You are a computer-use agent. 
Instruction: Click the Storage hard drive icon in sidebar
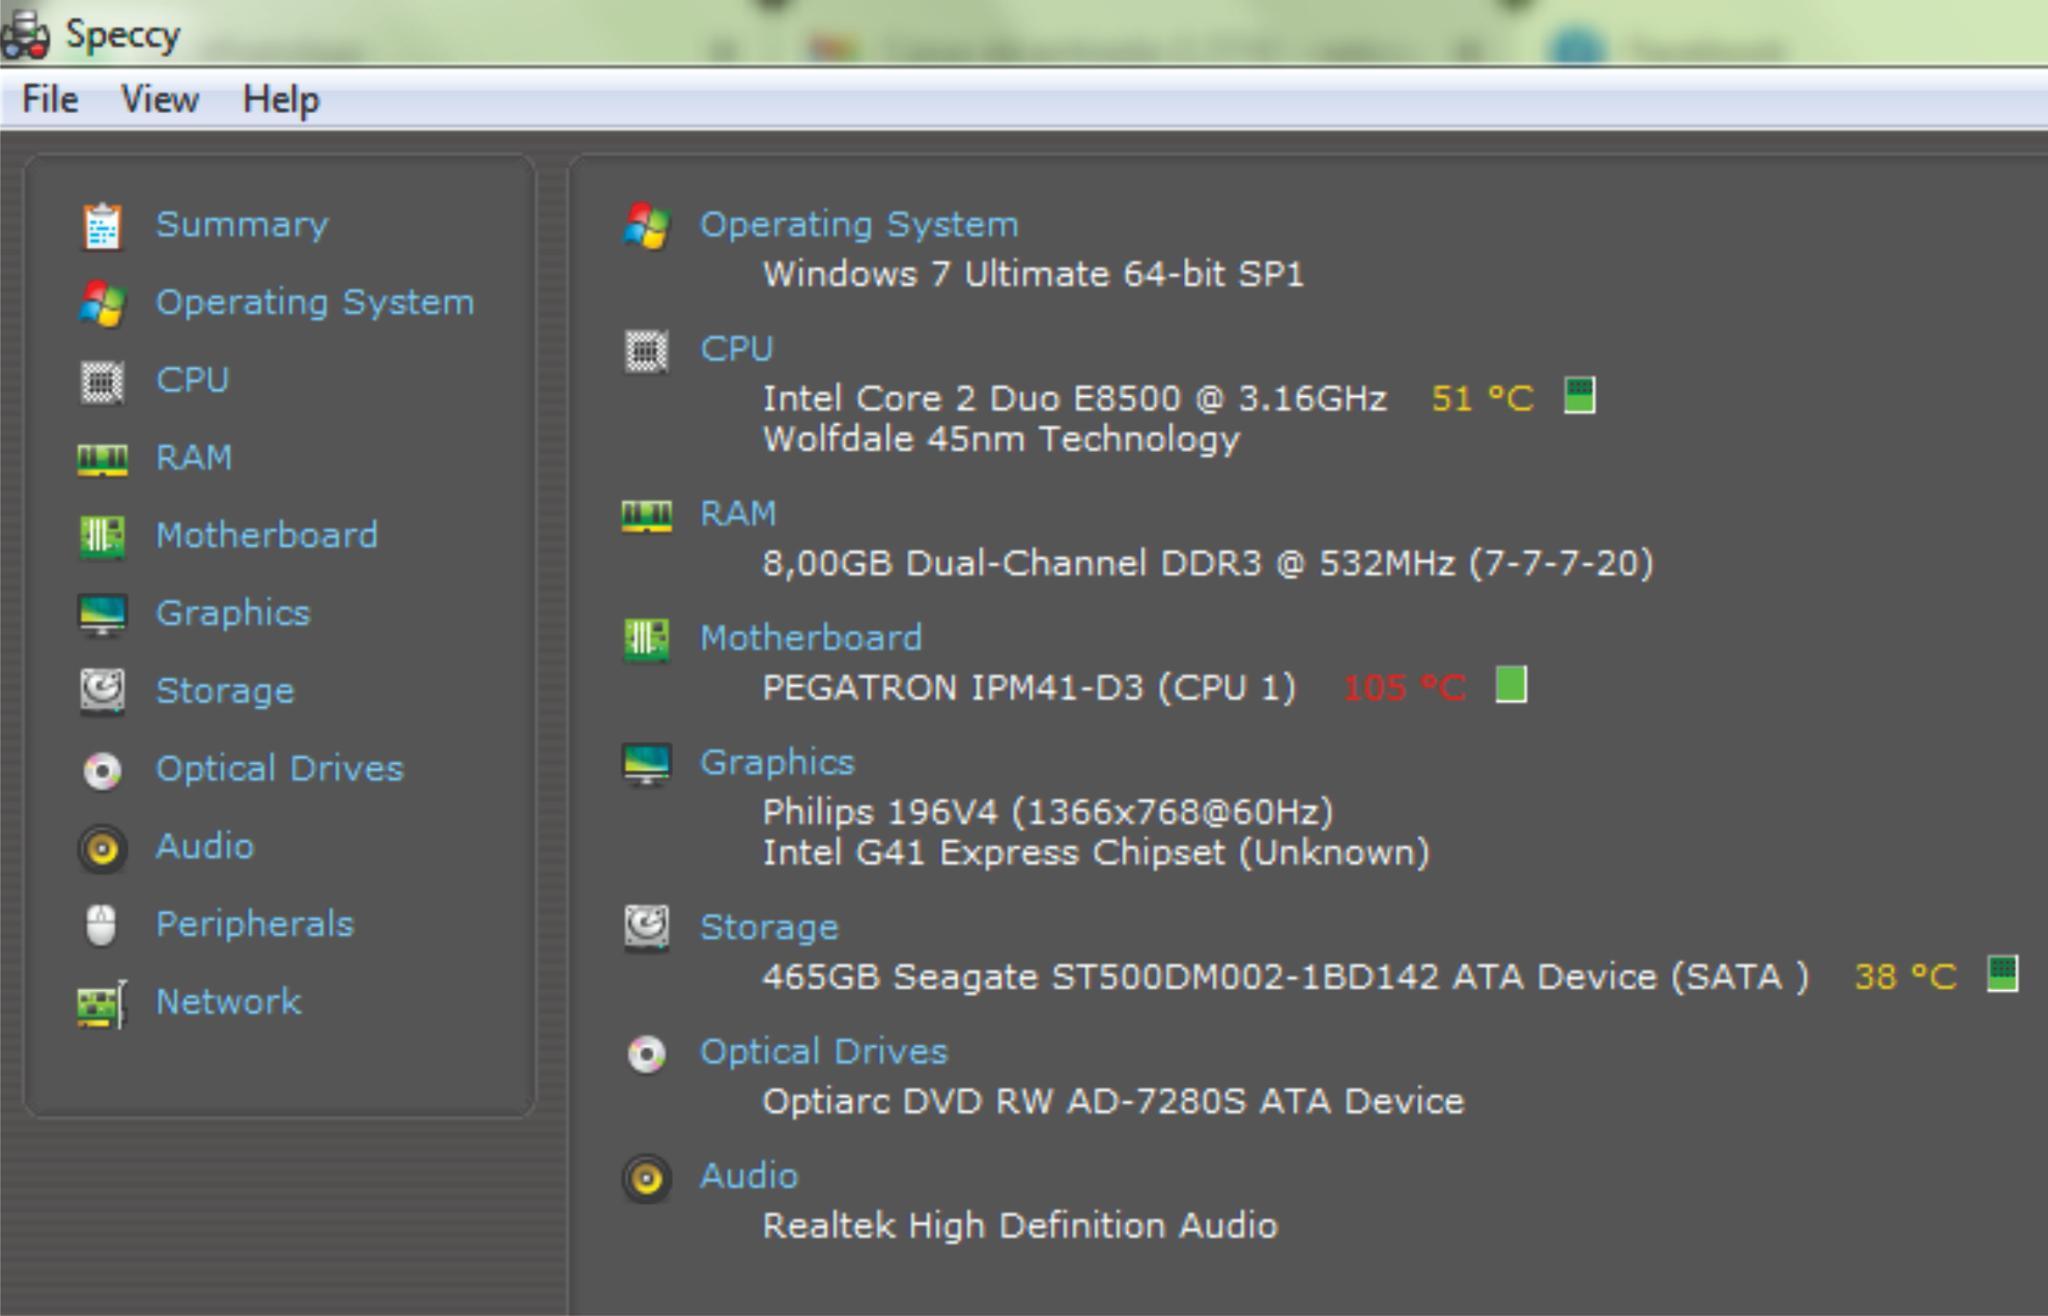102,692
